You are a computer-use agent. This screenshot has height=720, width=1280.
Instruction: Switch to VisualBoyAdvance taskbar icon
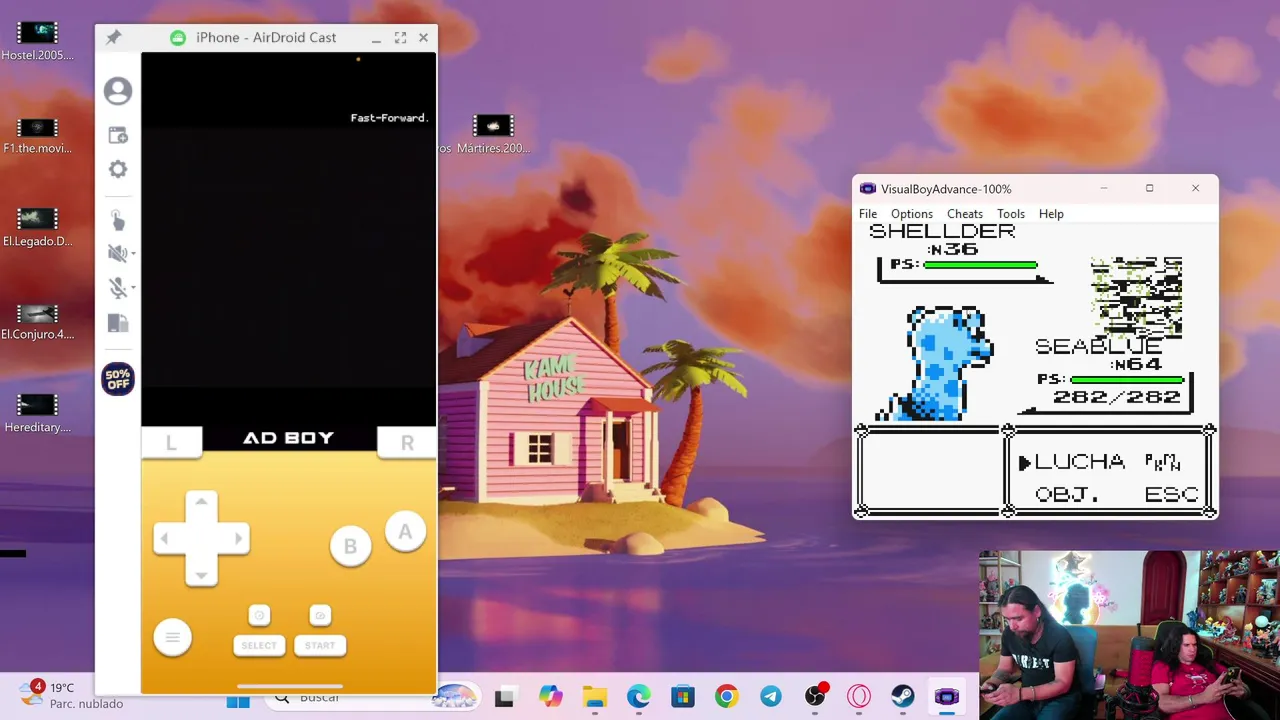(947, 697)
